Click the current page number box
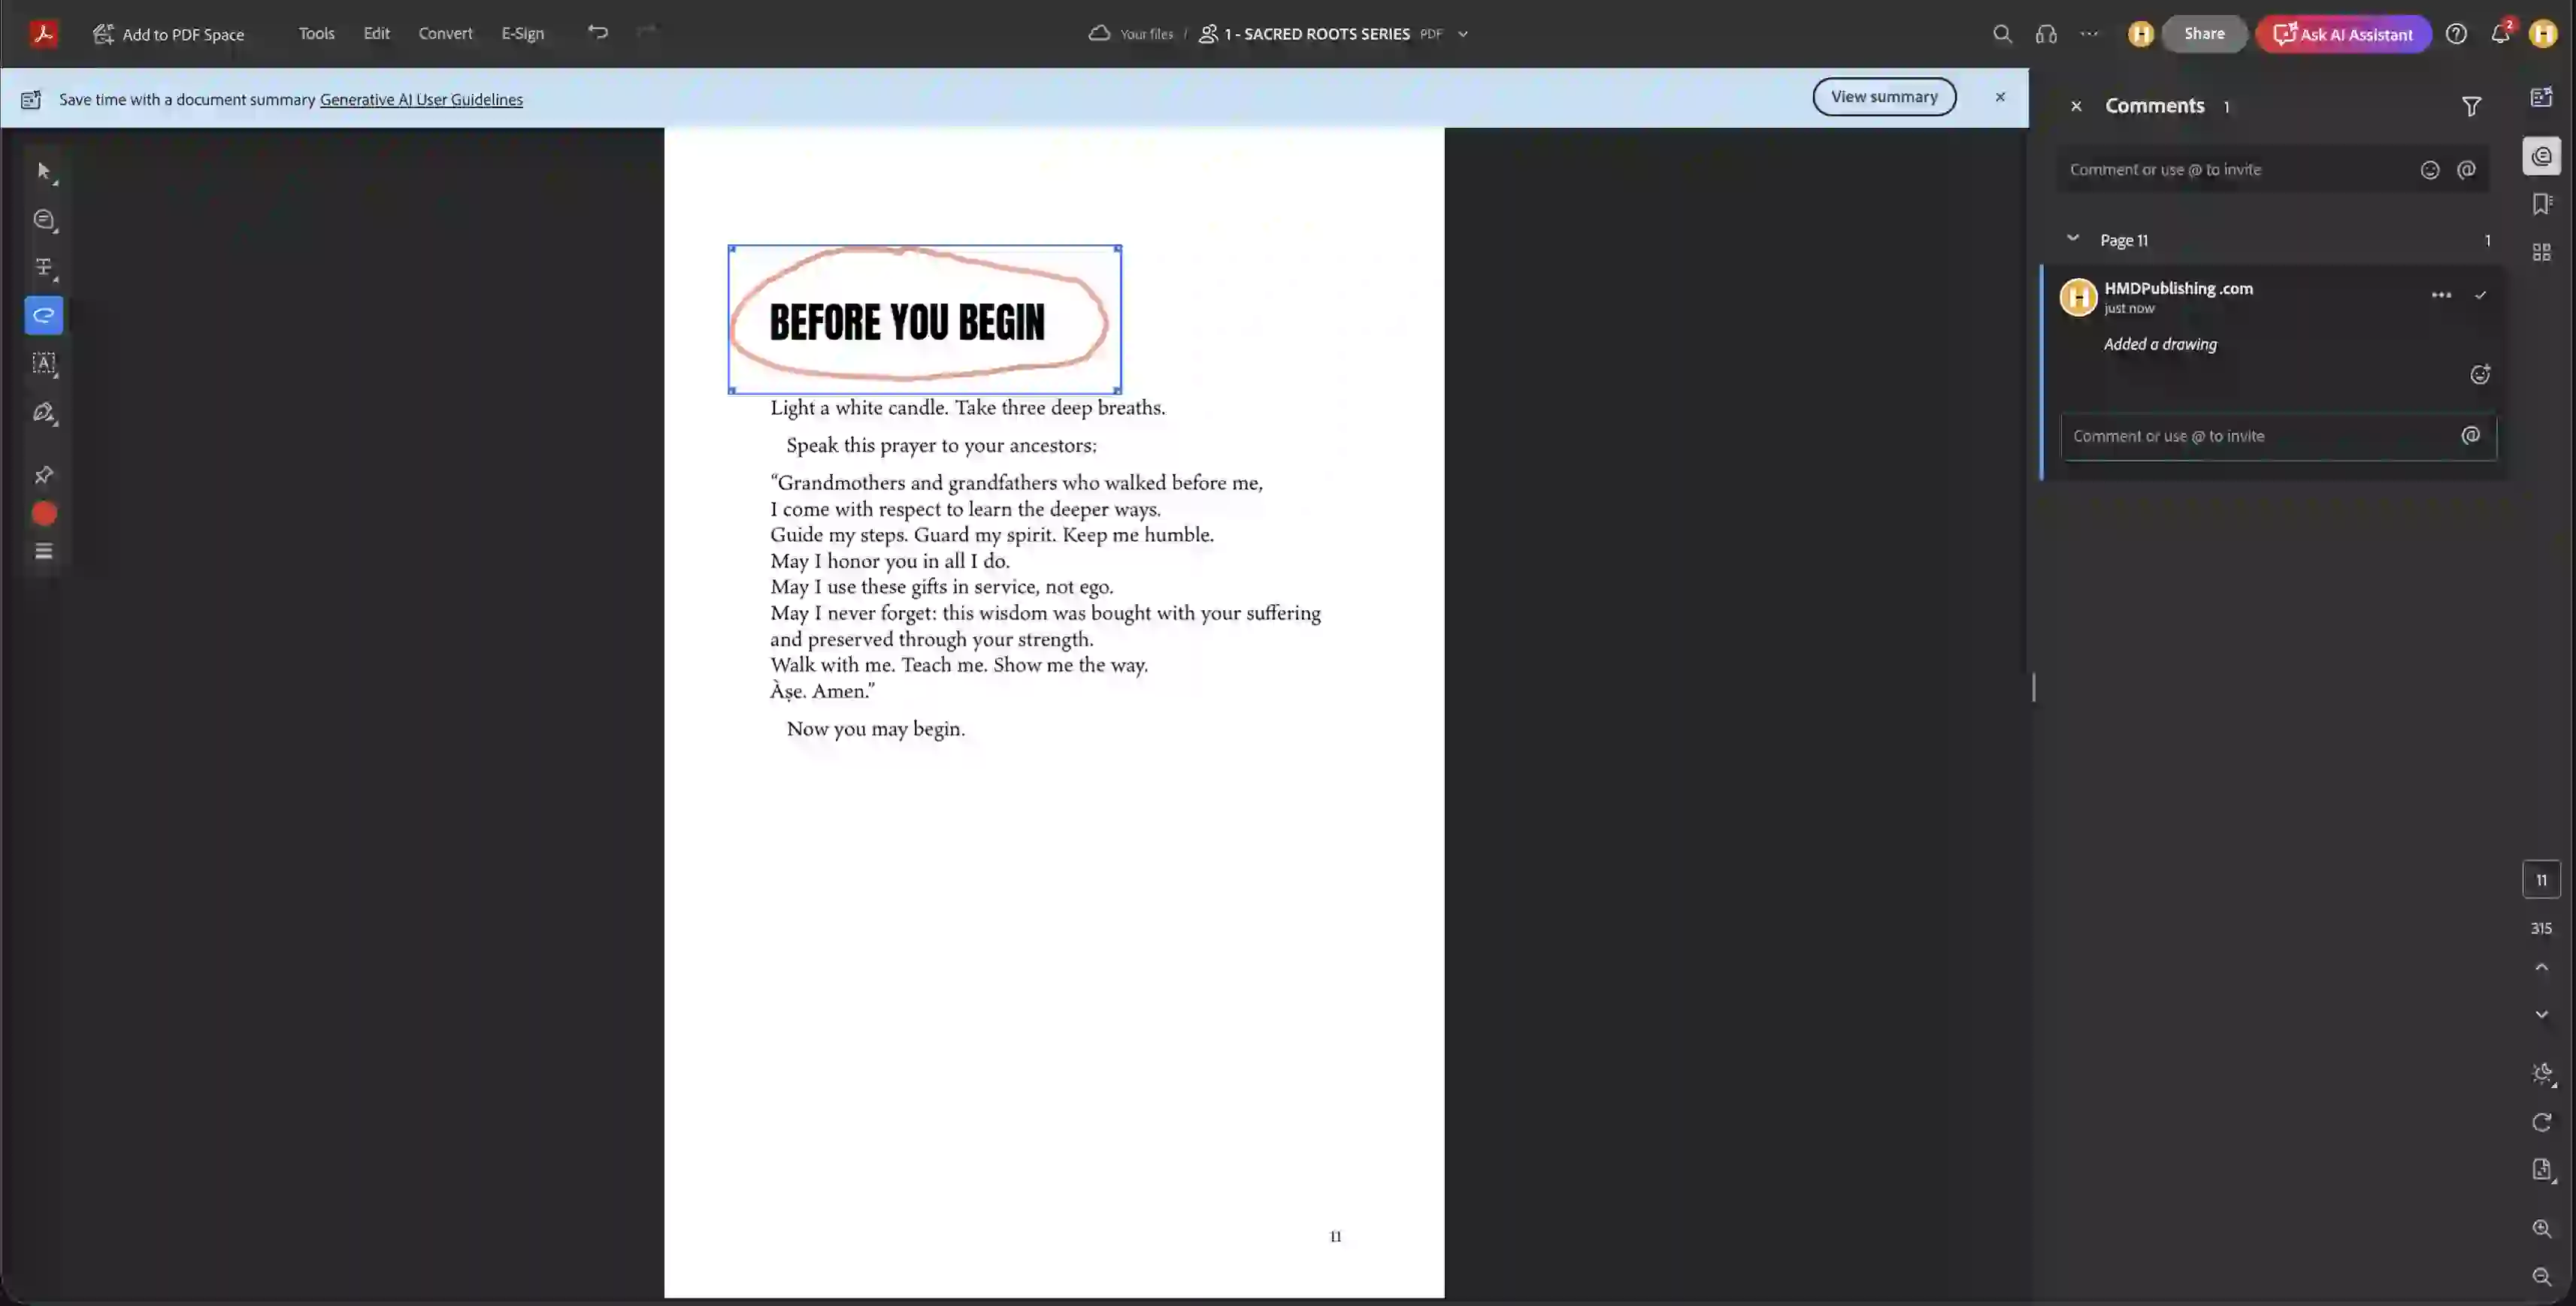Image resolution: width=2576 pixels, height=1306 pixels. (x=2542, y=881)
